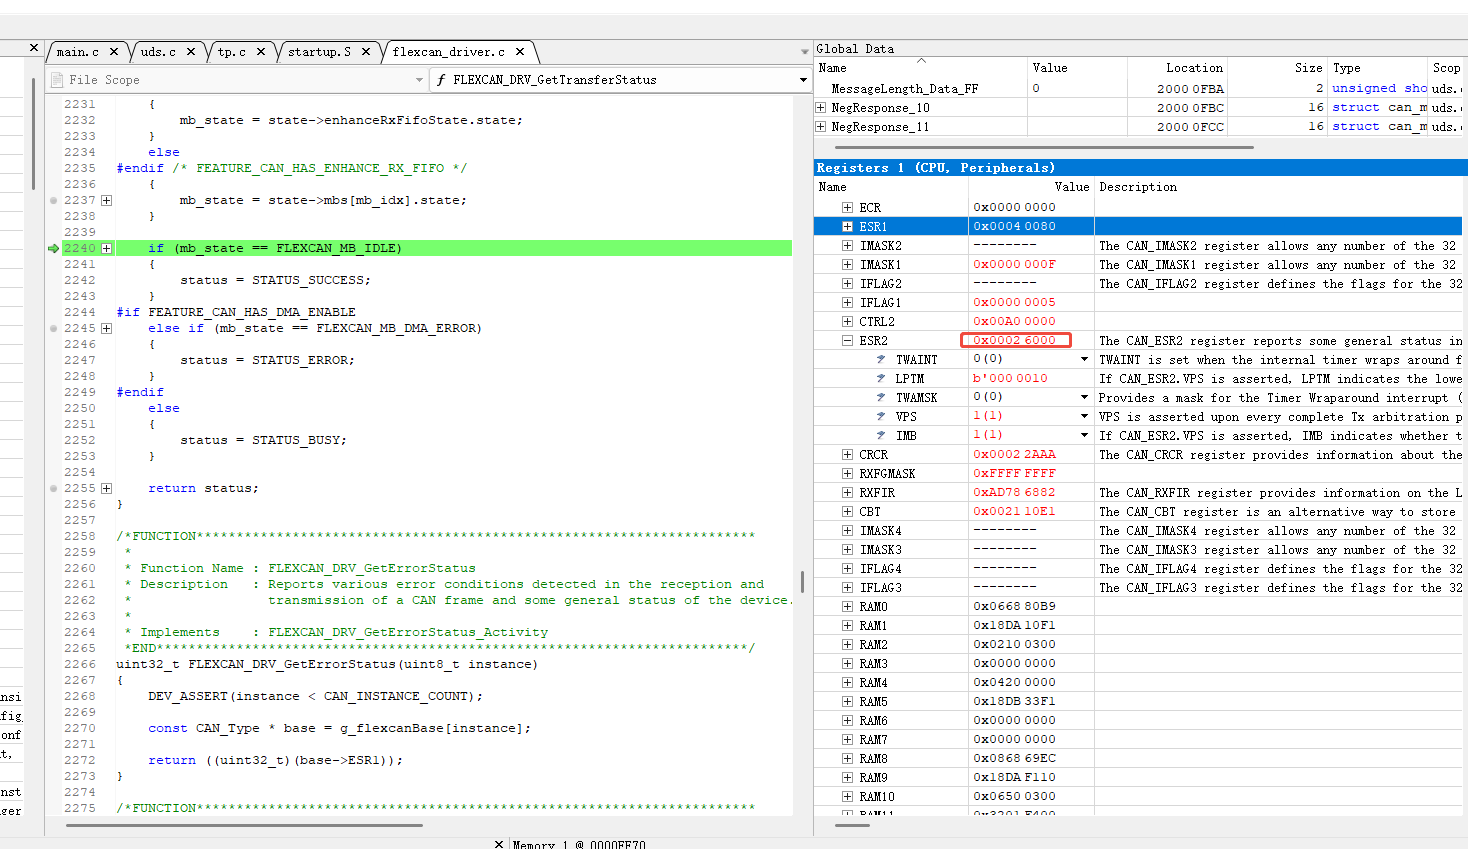Close the left workspace panel with the X
The image size is (1468, 849).
(34, 47)
